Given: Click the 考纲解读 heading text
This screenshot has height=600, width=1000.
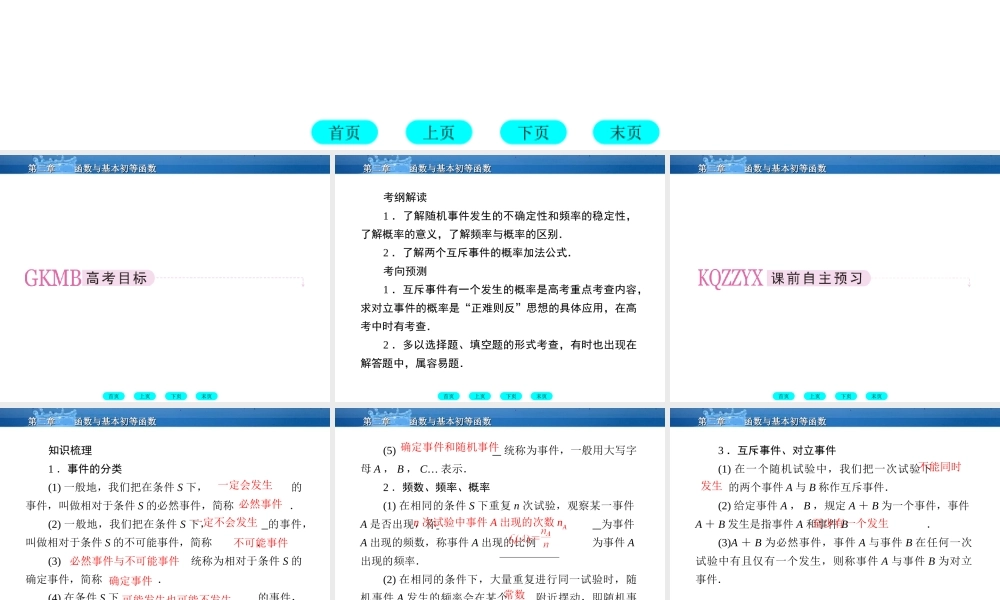Looking at the screenshot, I should tap(405, 198).
